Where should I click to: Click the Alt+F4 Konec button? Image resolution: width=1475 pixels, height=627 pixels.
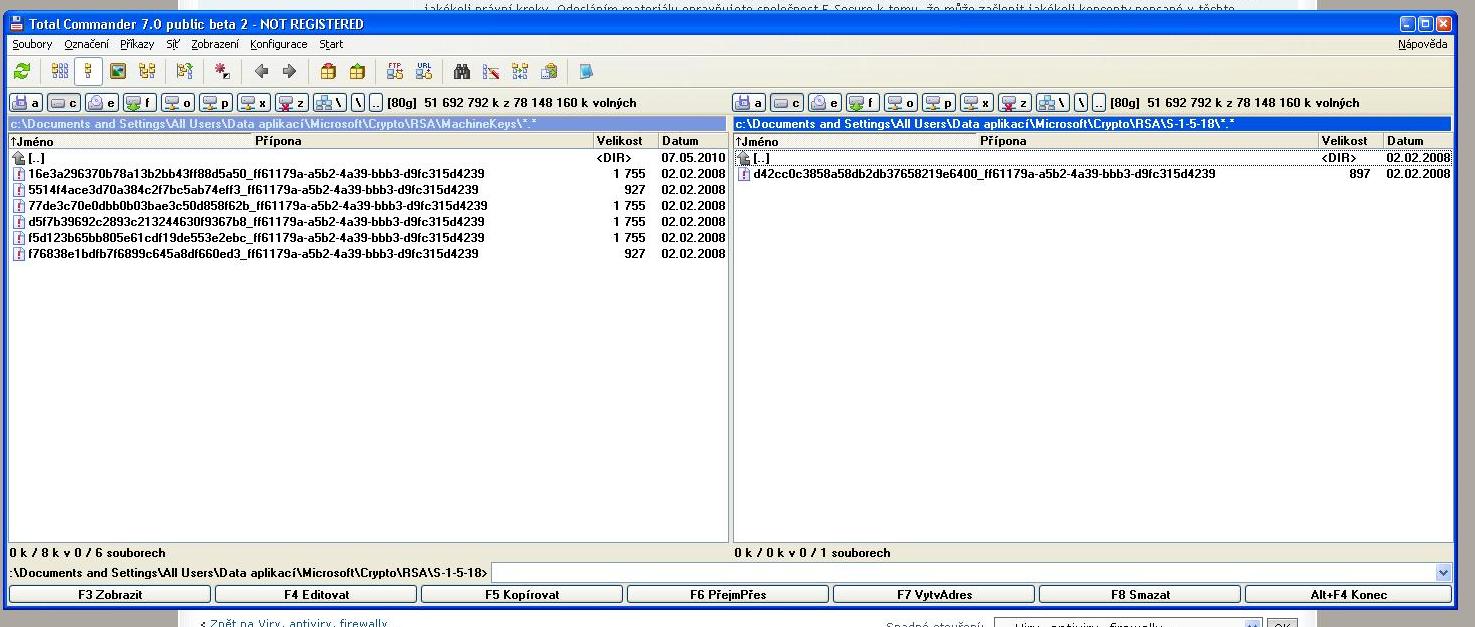point(1348,594)
